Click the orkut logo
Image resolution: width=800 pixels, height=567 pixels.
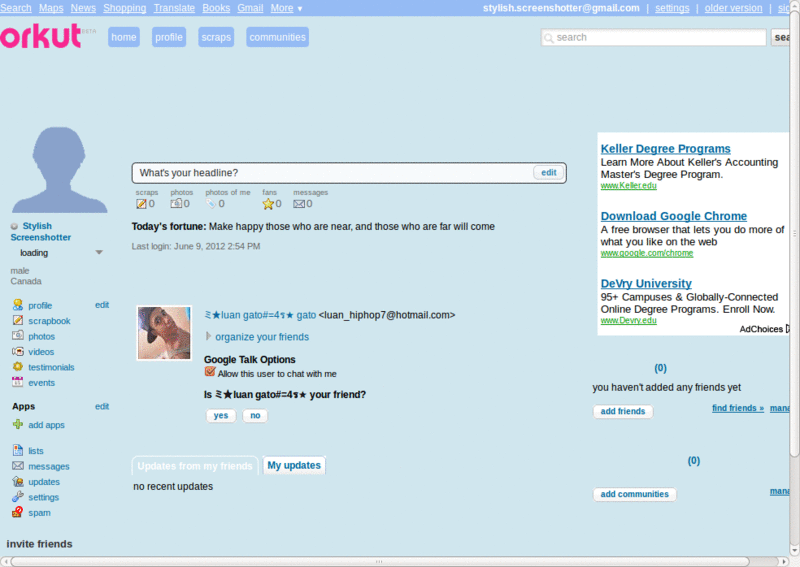[41, 36]
